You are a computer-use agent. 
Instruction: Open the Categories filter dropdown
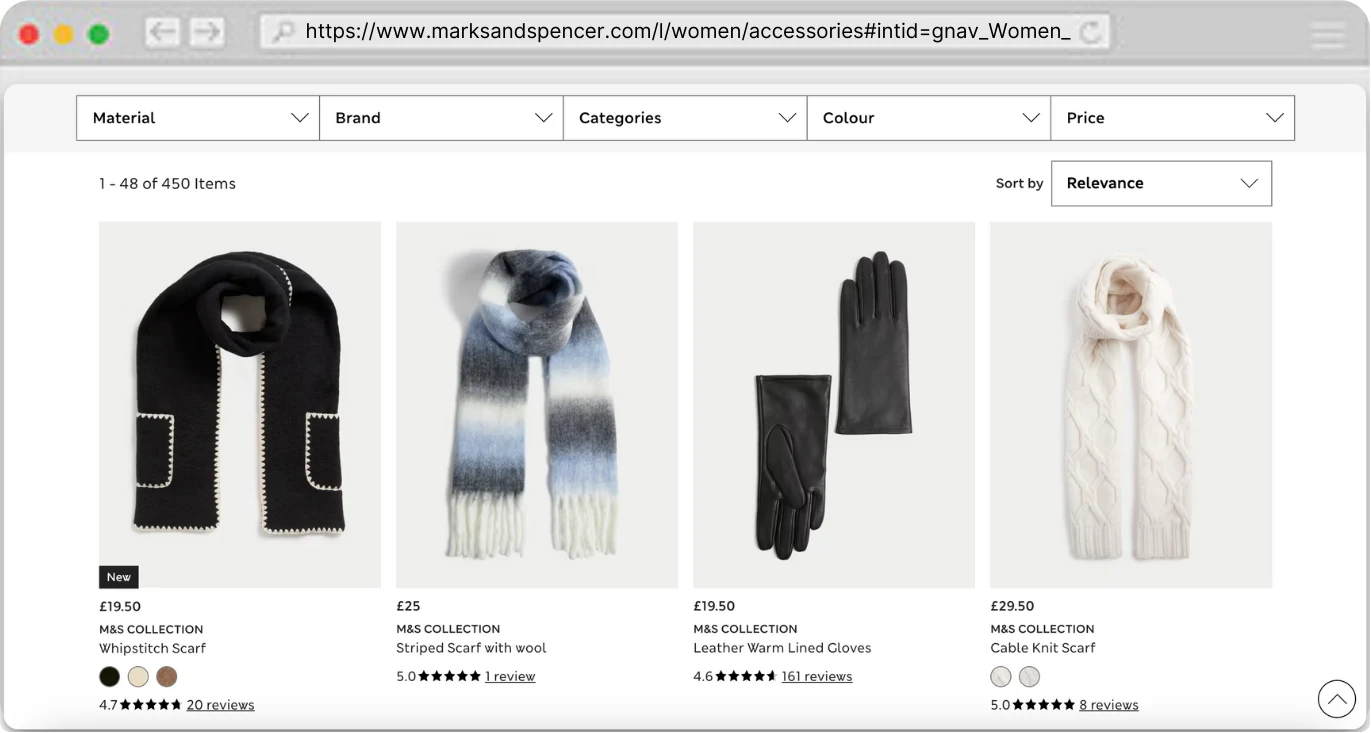point(685,118)
